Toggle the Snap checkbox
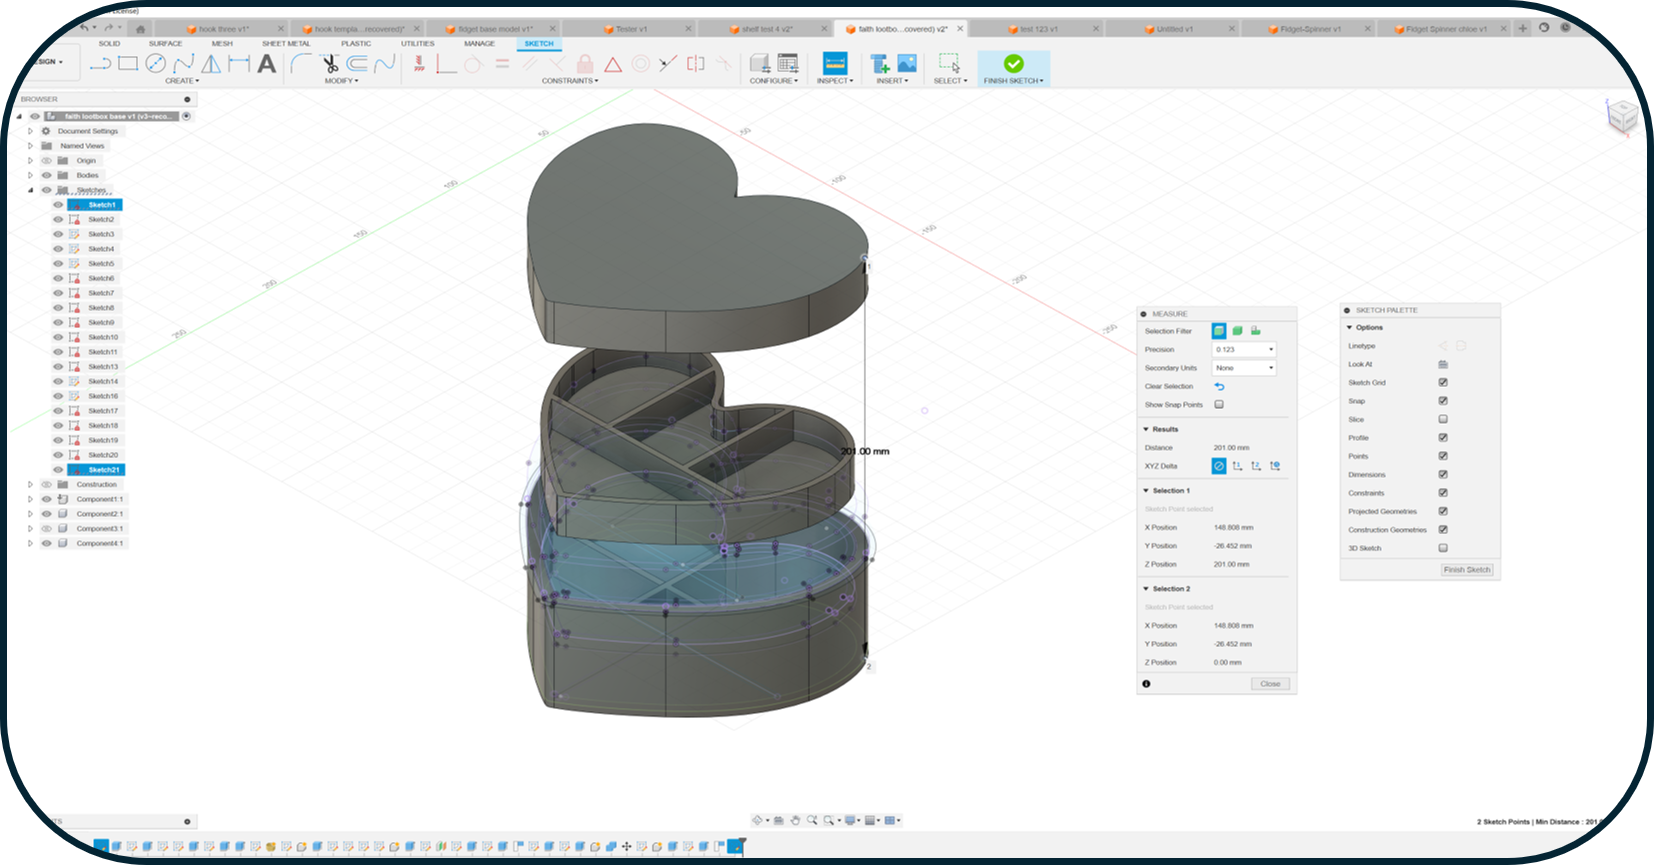 coord(1443,401)
